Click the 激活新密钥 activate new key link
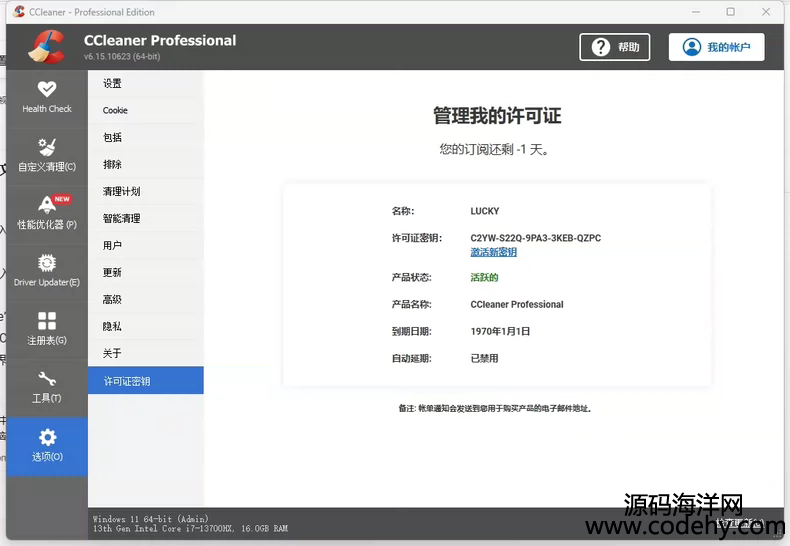Image resolution: width=790 pixels, height=546 pixels. 493,252
